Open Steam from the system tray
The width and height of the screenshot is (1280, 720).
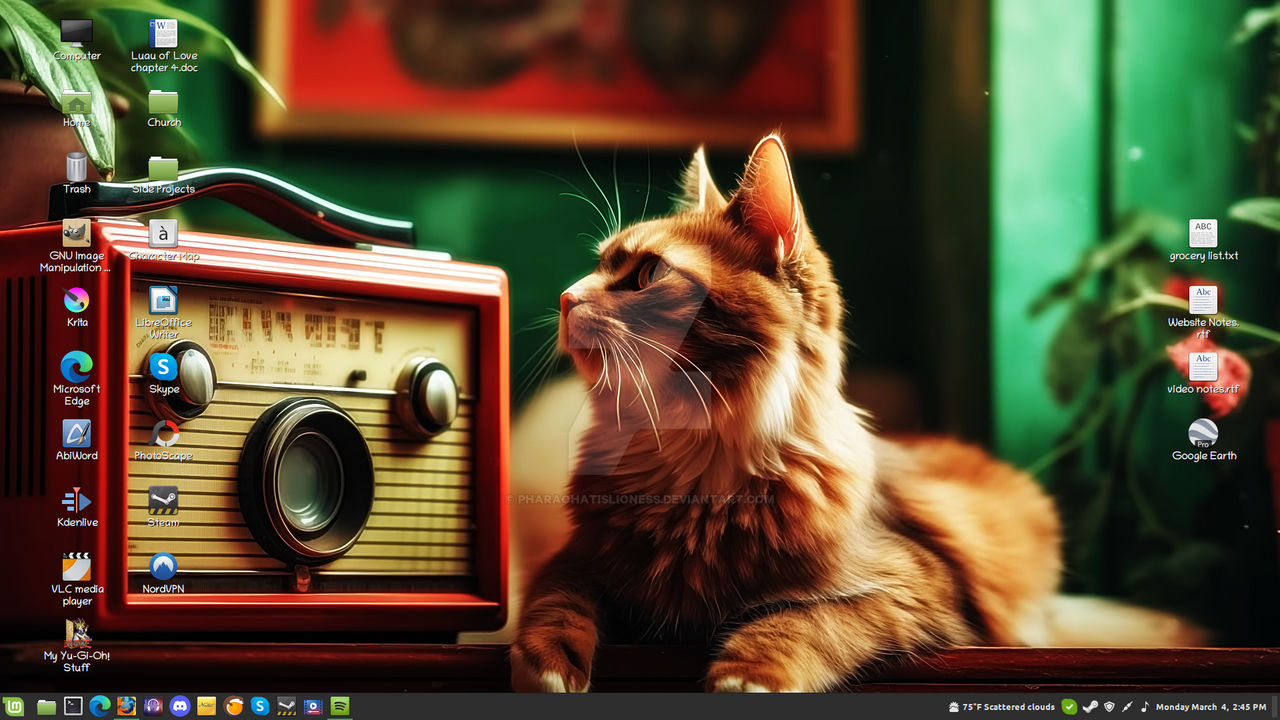click(x=1089, y=707)
